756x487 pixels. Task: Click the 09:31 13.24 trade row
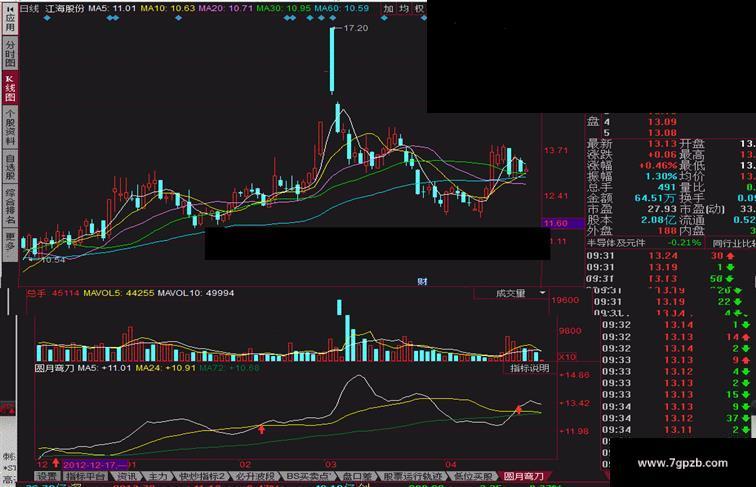tap(661, 256)
